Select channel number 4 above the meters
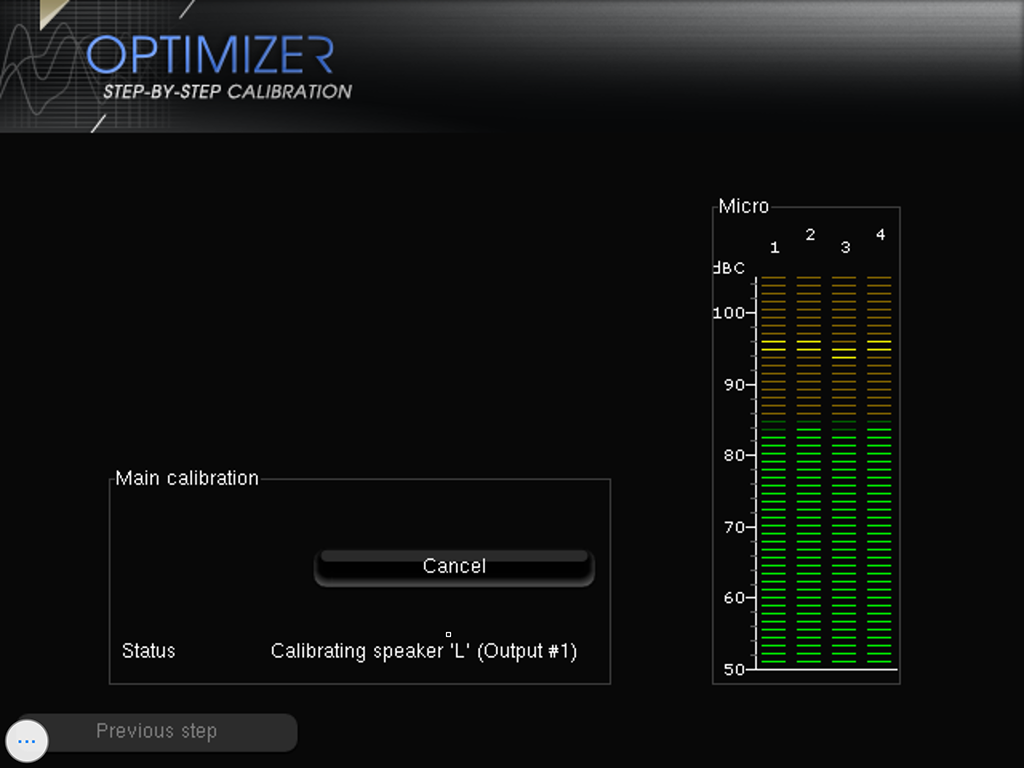The height and width of the screenshot is (768, 1024). 880,235
